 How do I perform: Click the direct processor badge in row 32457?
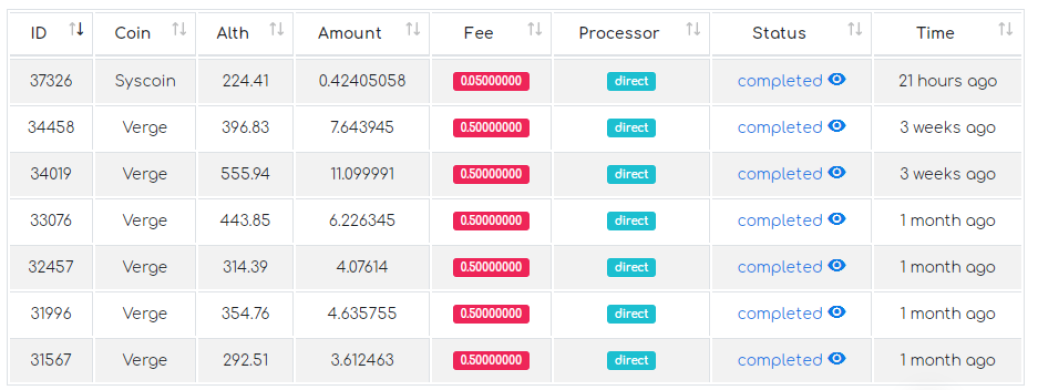tap(632, 268)
